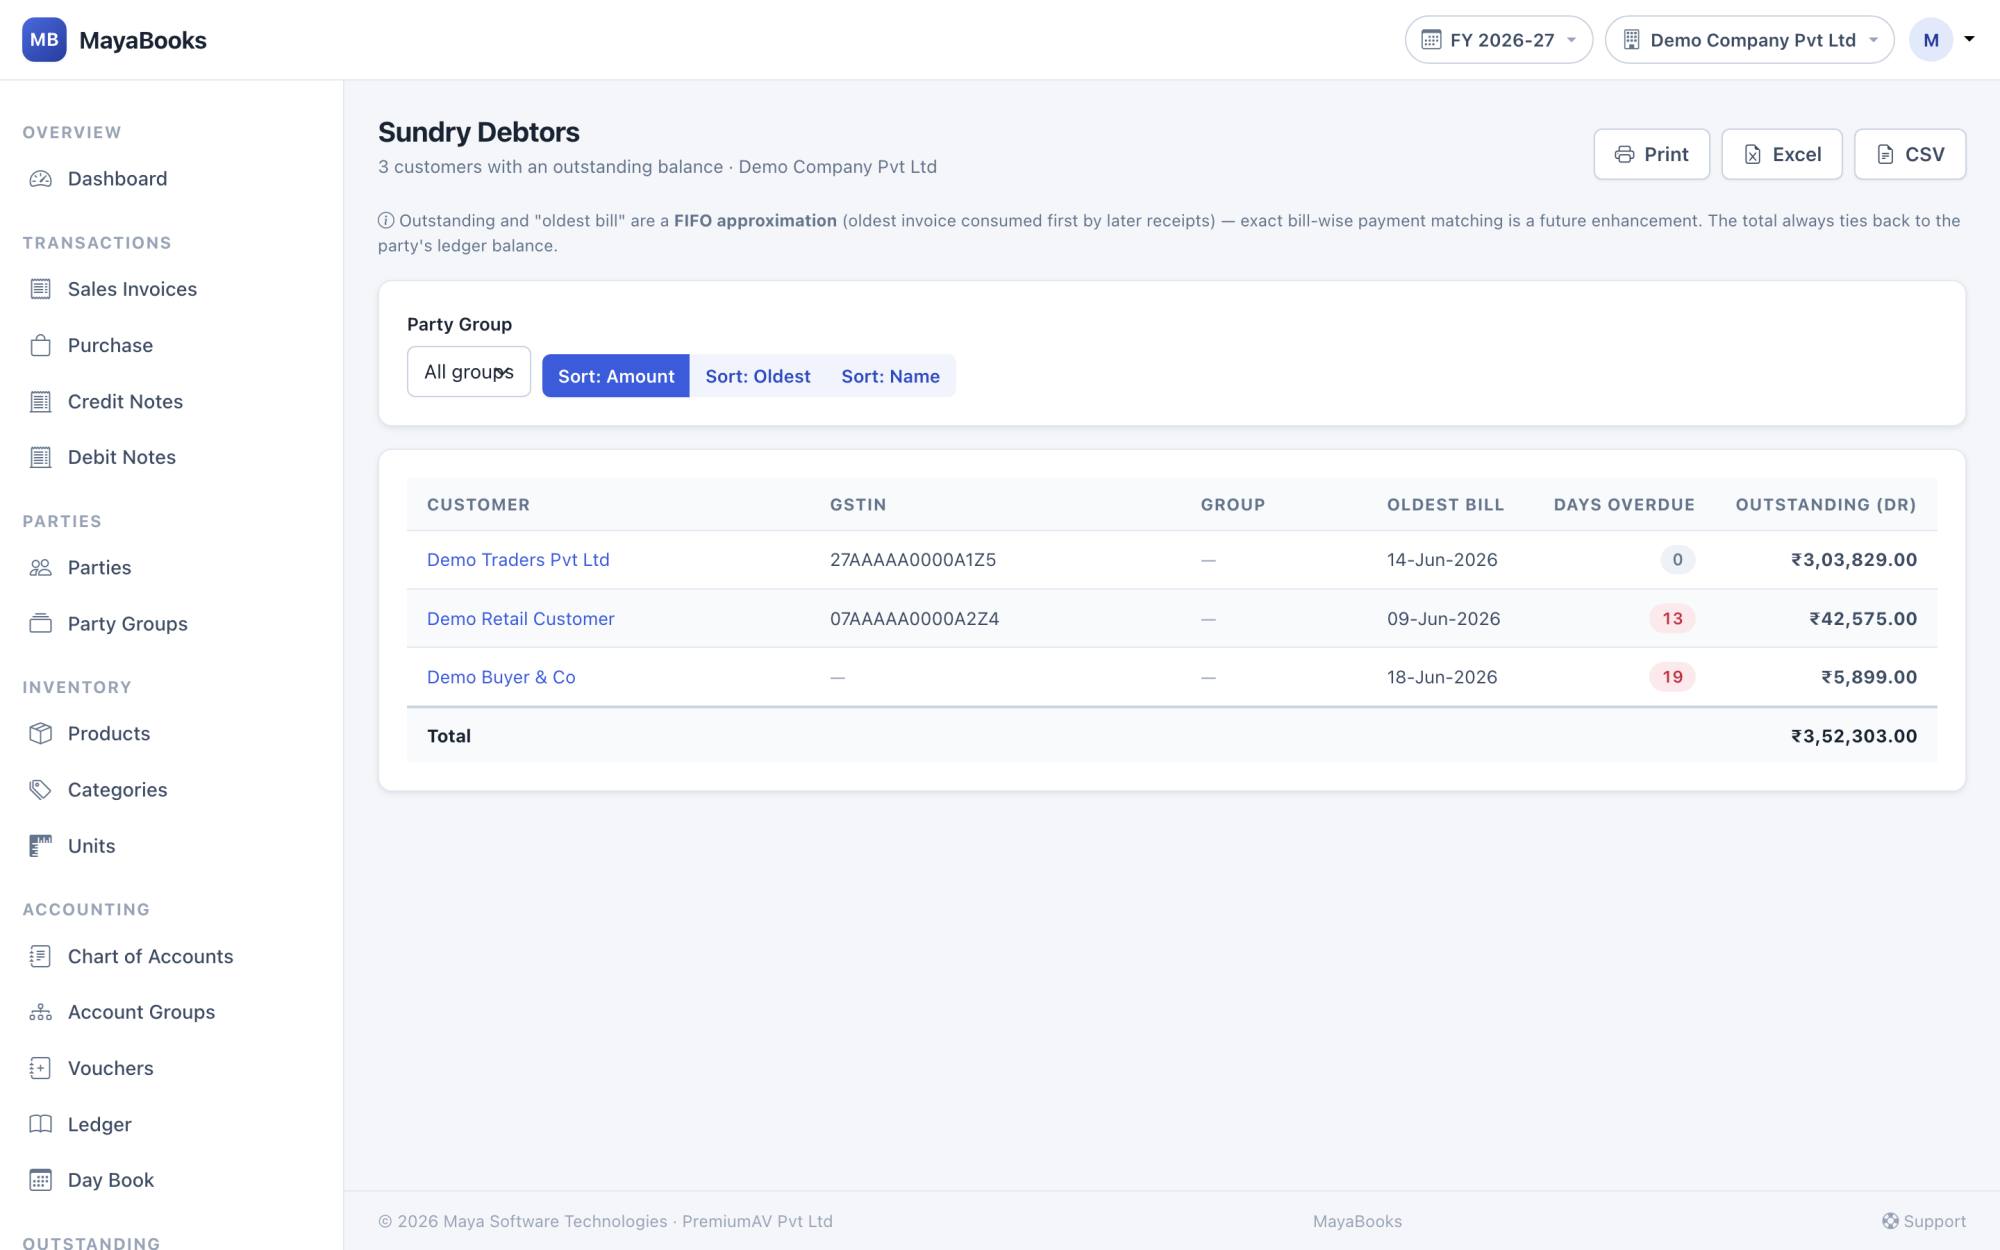Image resolution: width=2000 pixels, height=1250 pixels.
Task: Click the Credit Notes icon in the sidebar
Action: coord(40,401)
